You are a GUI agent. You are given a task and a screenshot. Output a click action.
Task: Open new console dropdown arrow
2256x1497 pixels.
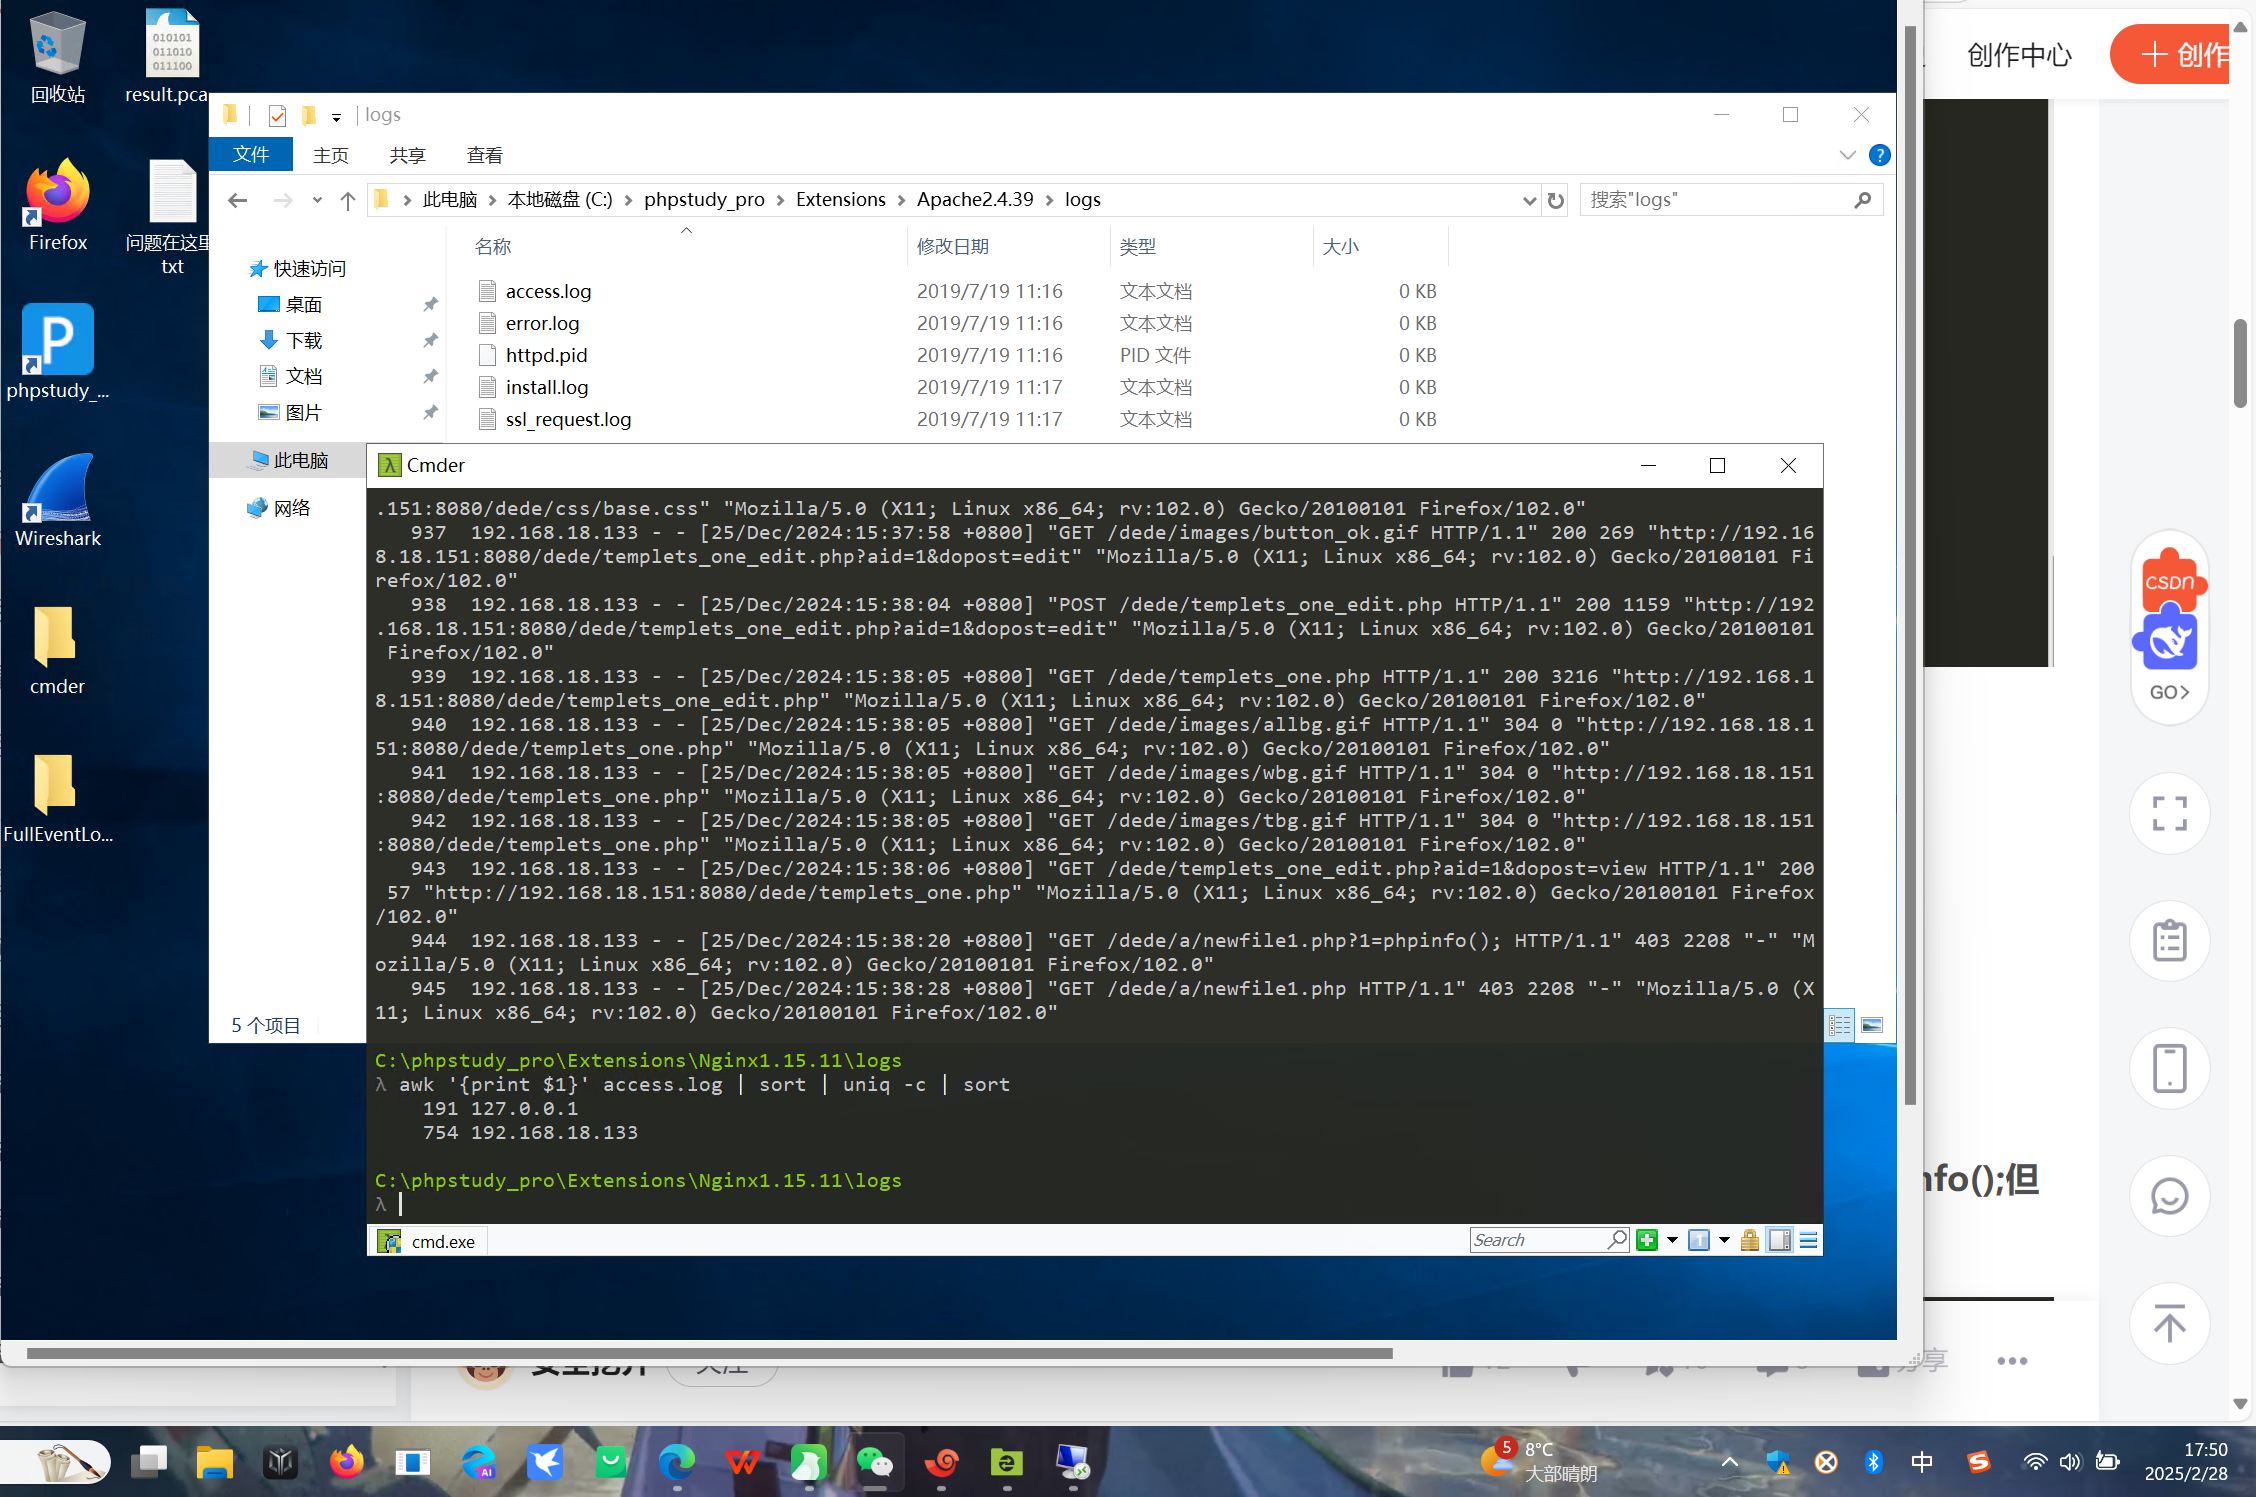(1672, 1240)
